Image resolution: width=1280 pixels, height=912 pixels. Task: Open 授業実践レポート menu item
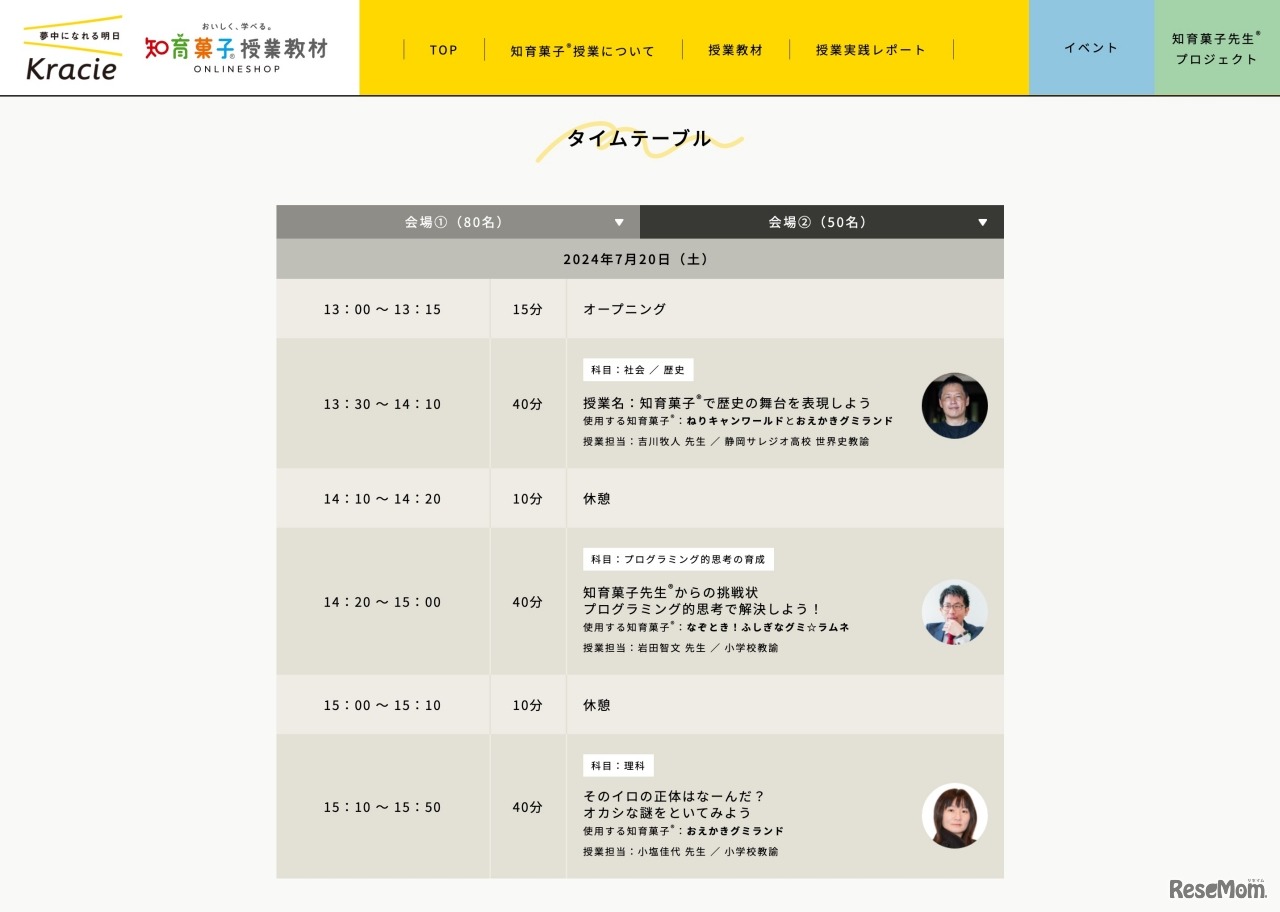tap(871, 50)
